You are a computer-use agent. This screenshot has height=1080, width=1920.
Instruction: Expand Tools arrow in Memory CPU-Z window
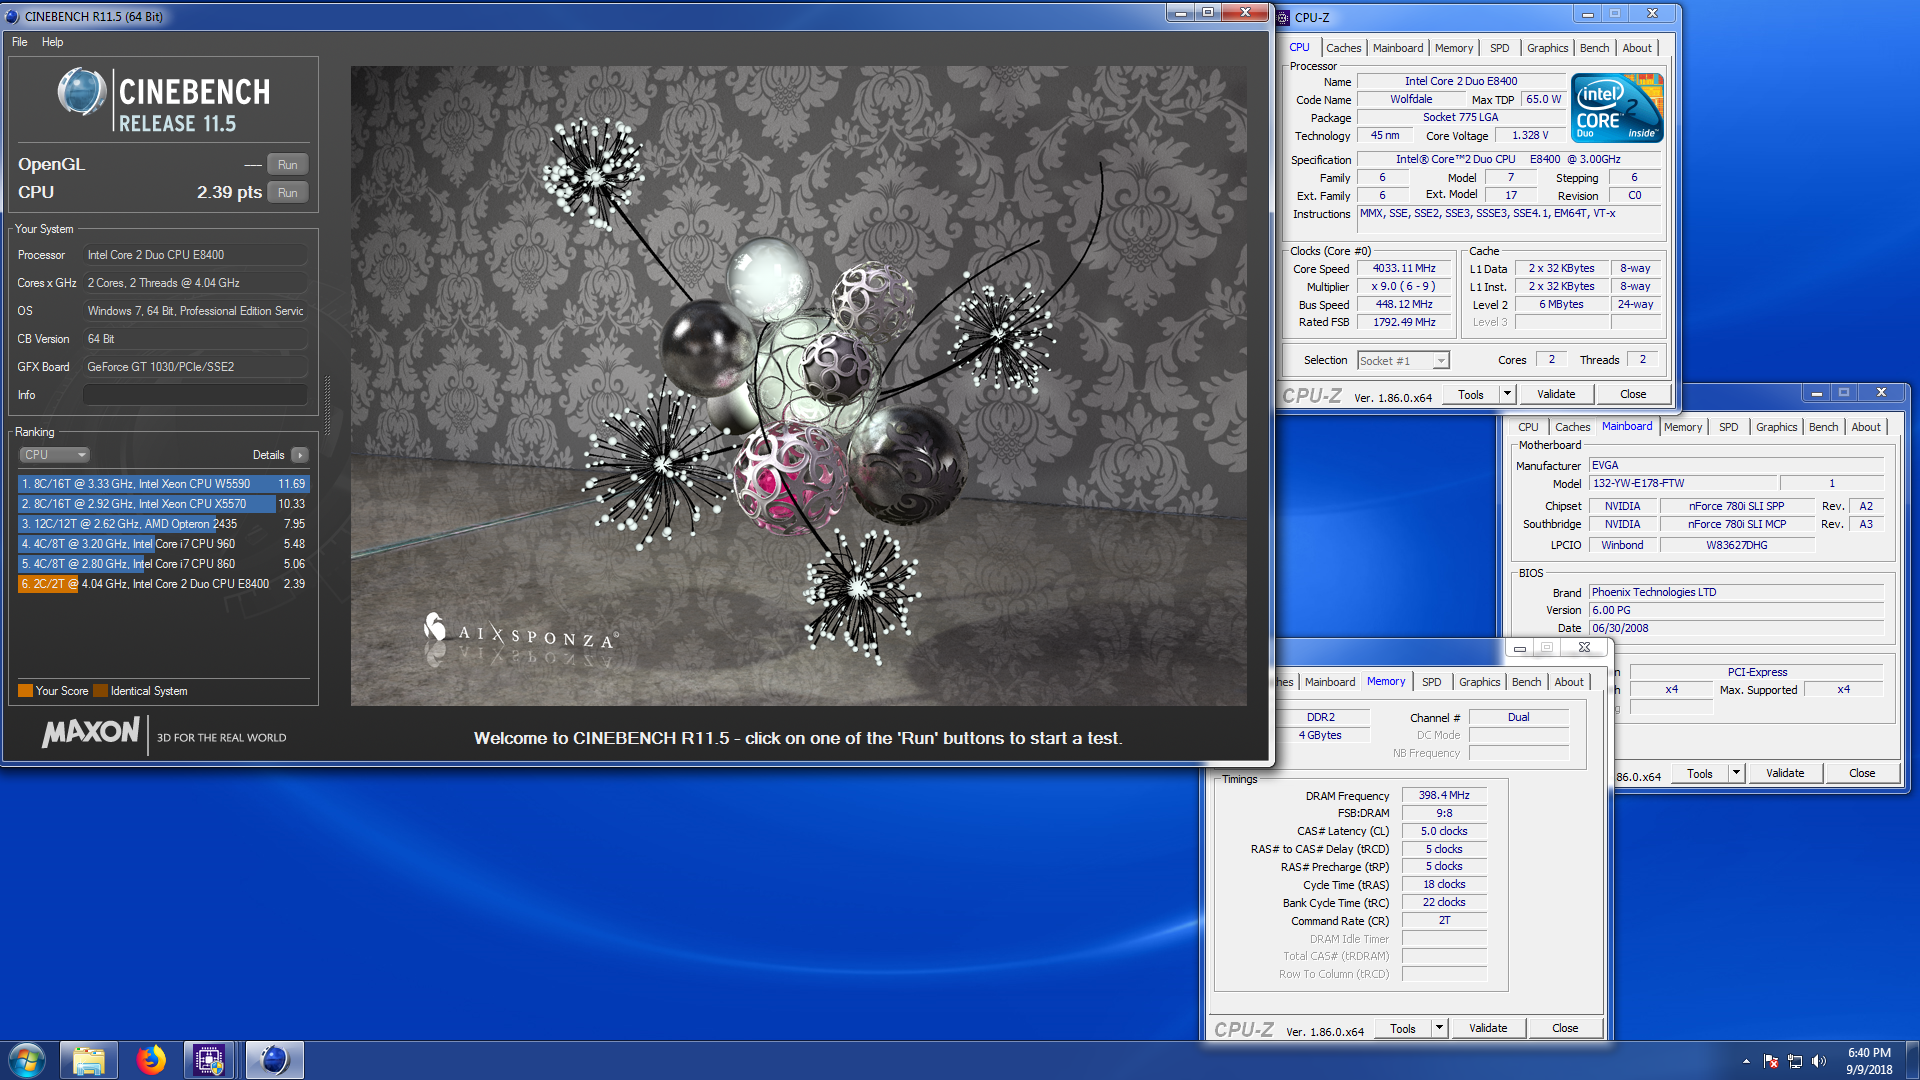[1439, 1029]
